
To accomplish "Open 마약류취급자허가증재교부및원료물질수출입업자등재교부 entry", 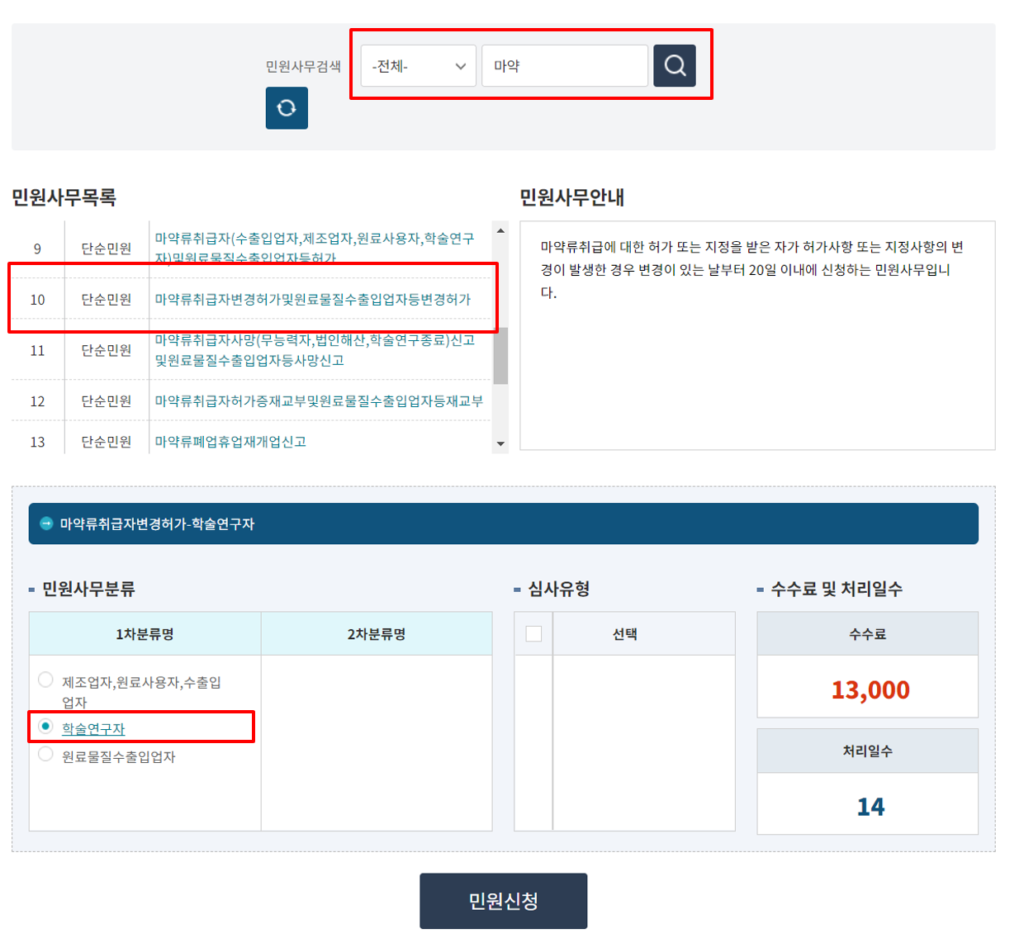I will click(318, 401).
